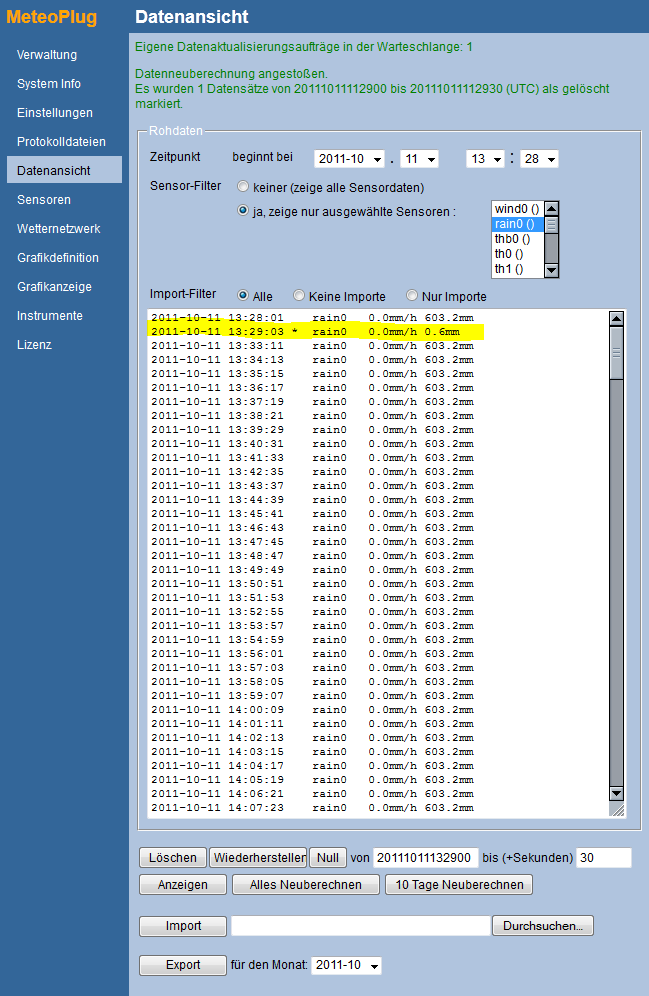Viewport: 649px width, 996px height.
Task: Open Grafikdefinition page
Action: point(58,257)
